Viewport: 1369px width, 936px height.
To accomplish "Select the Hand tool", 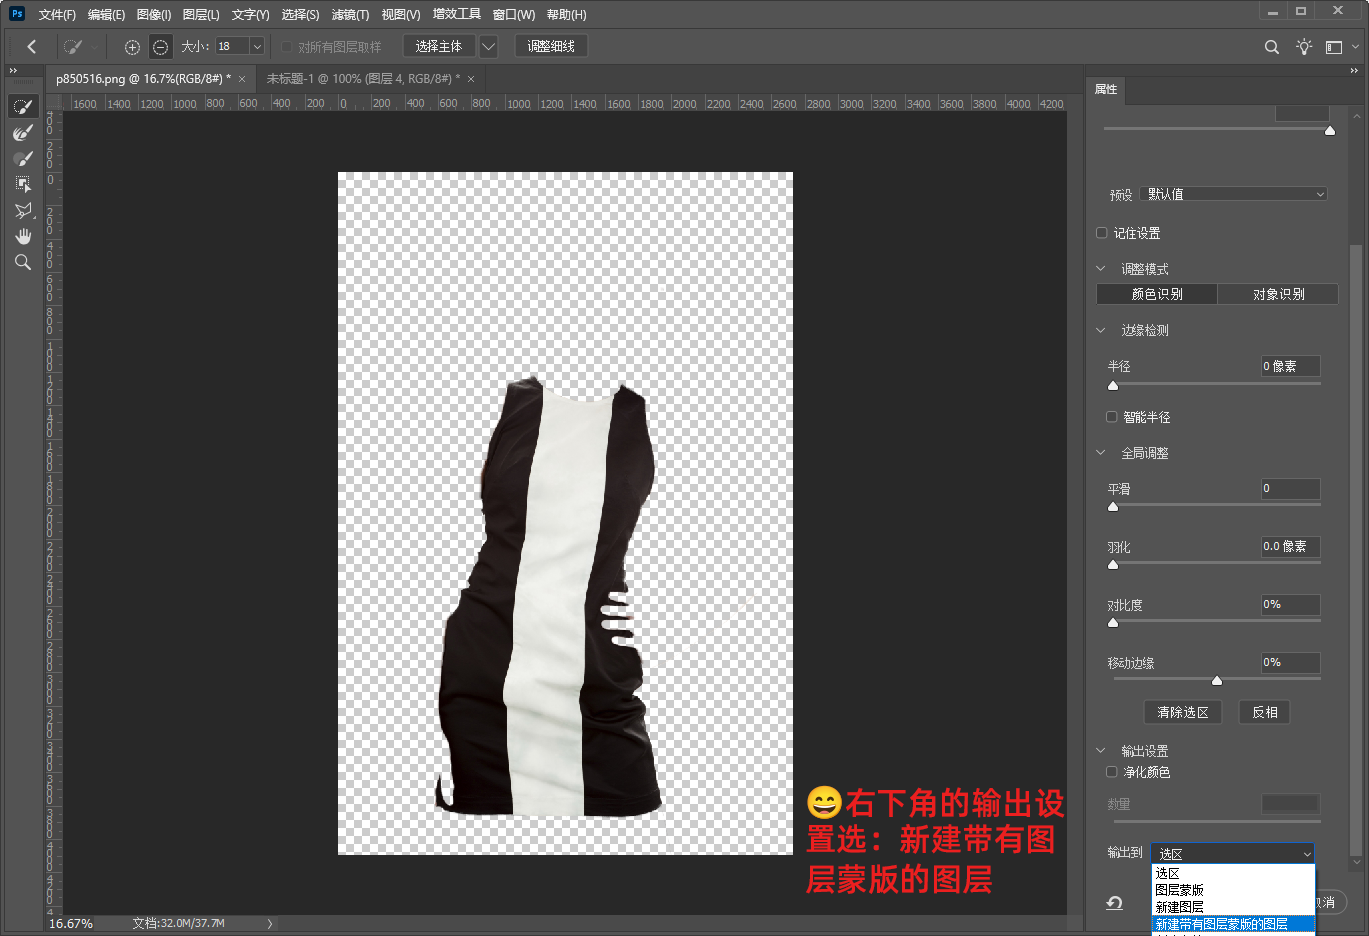I will pyautogui.click(x=23, y=237).
